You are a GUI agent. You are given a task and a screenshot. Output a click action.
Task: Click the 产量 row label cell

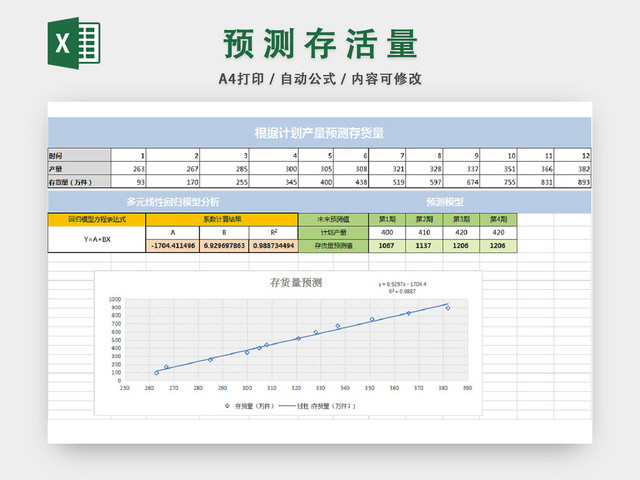point(79,169)
